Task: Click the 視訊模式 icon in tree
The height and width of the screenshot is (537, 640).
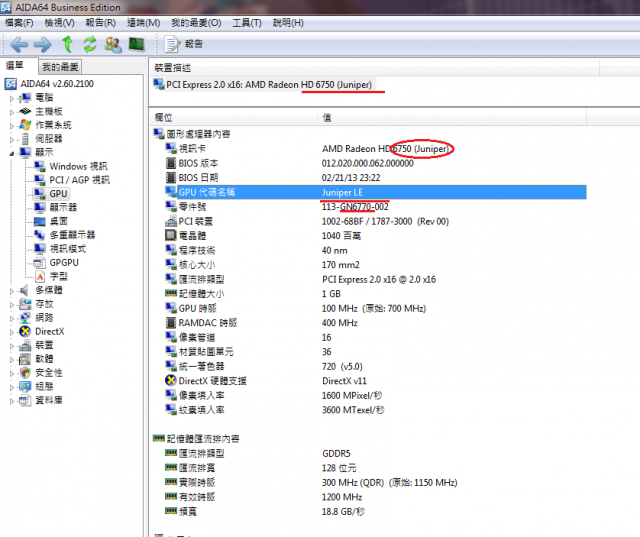Action: pyautogui.click(x=40, y=249)
